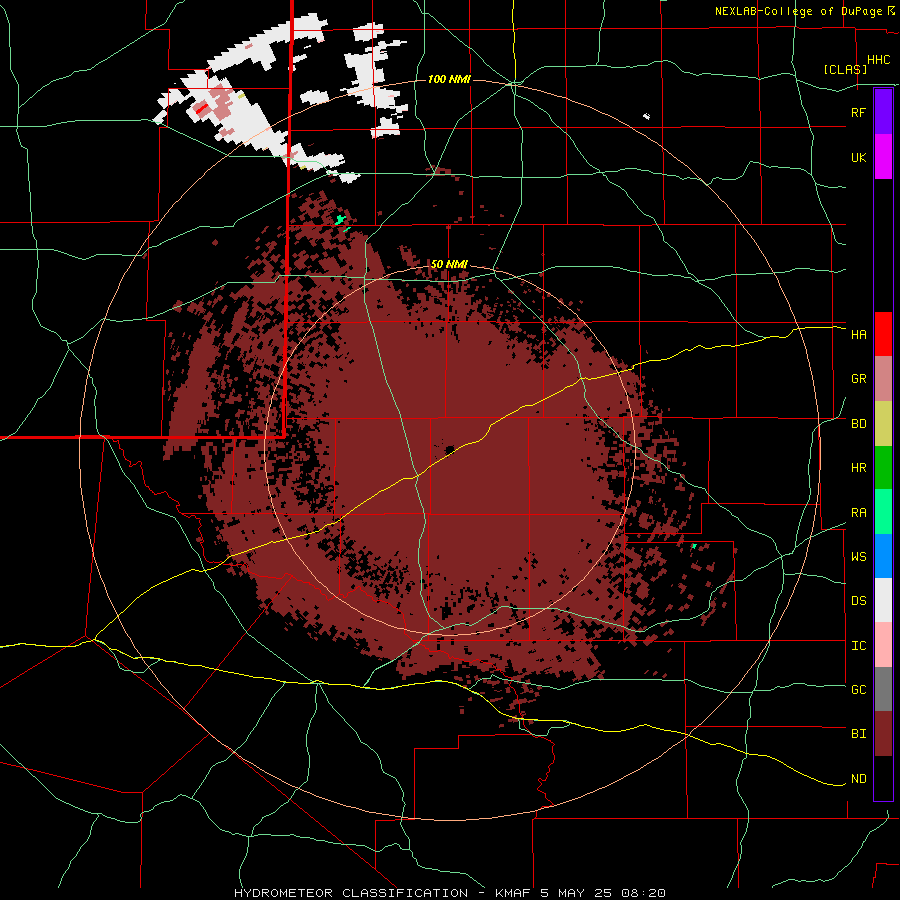Click the HA red legend swatch

coord(883,334)
